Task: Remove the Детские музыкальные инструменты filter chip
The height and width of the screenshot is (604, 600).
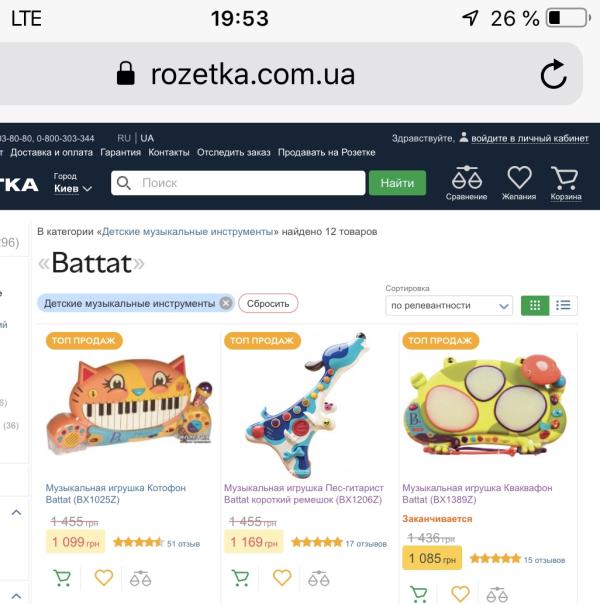Action: point(226,303)
